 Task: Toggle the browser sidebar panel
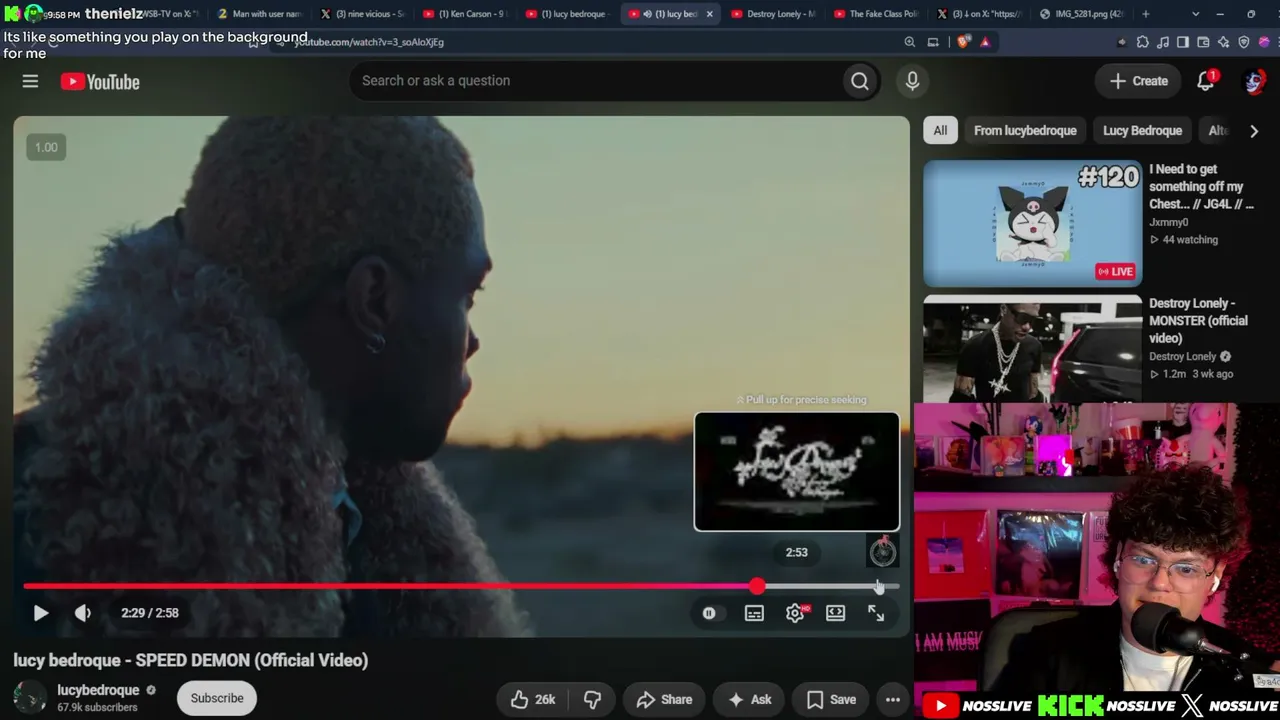point(1183,42)
